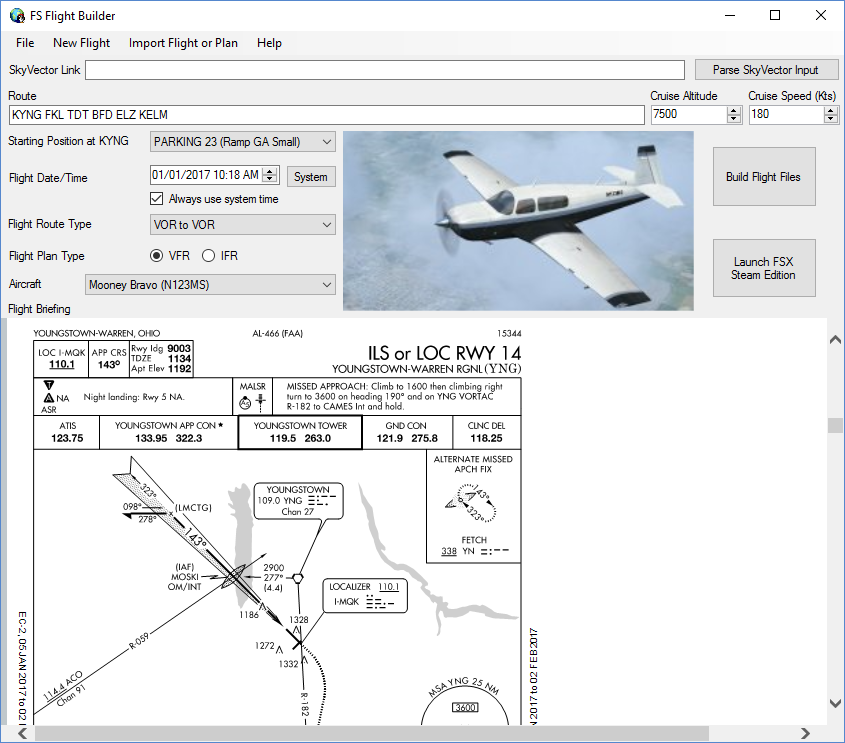This screenshot has height=743, width=845.
Task: Increment Flight Date/Time with up arrow
Action: 271,171
